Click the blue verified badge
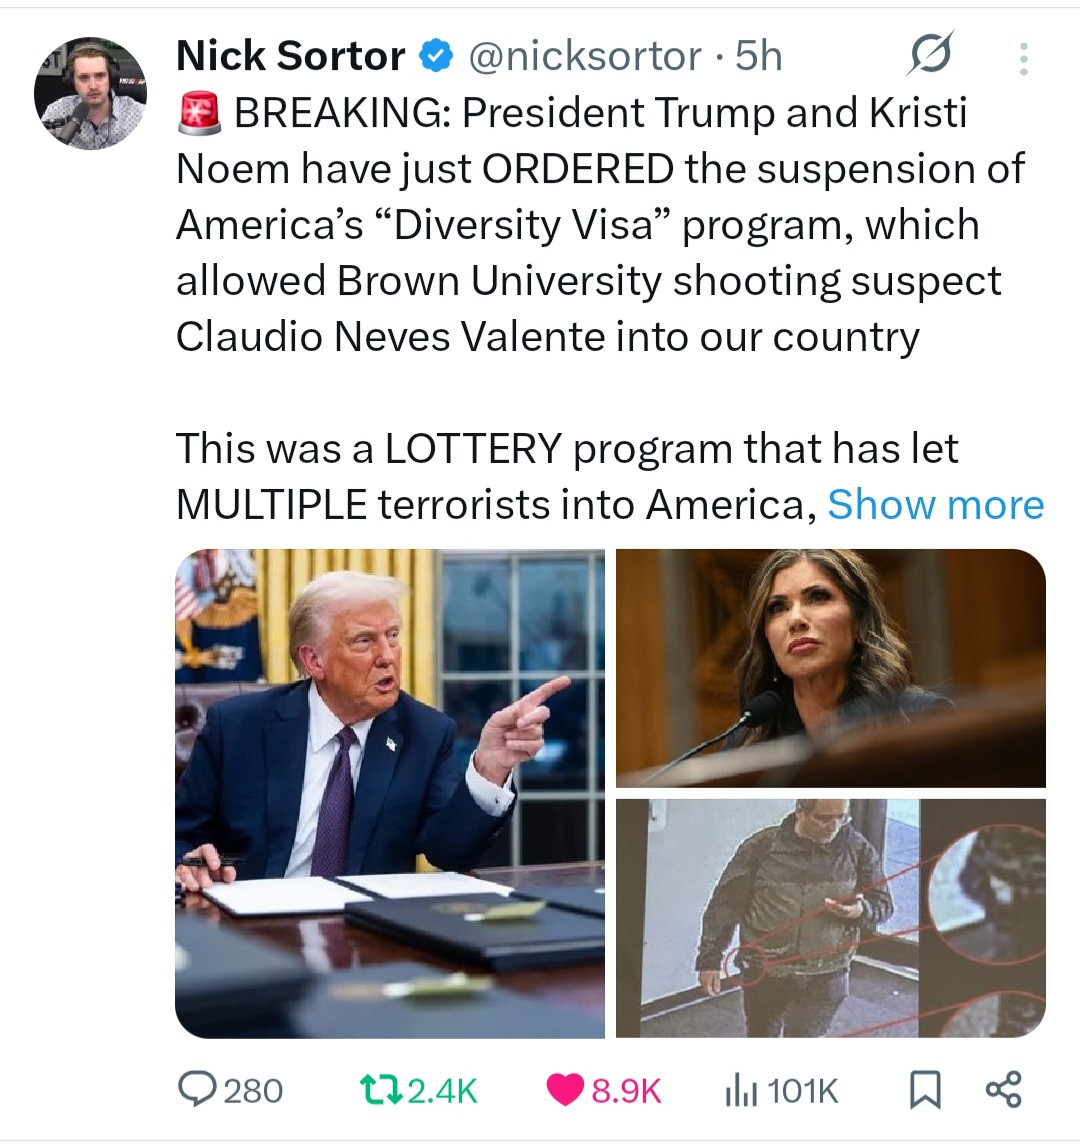 (436, 56)
